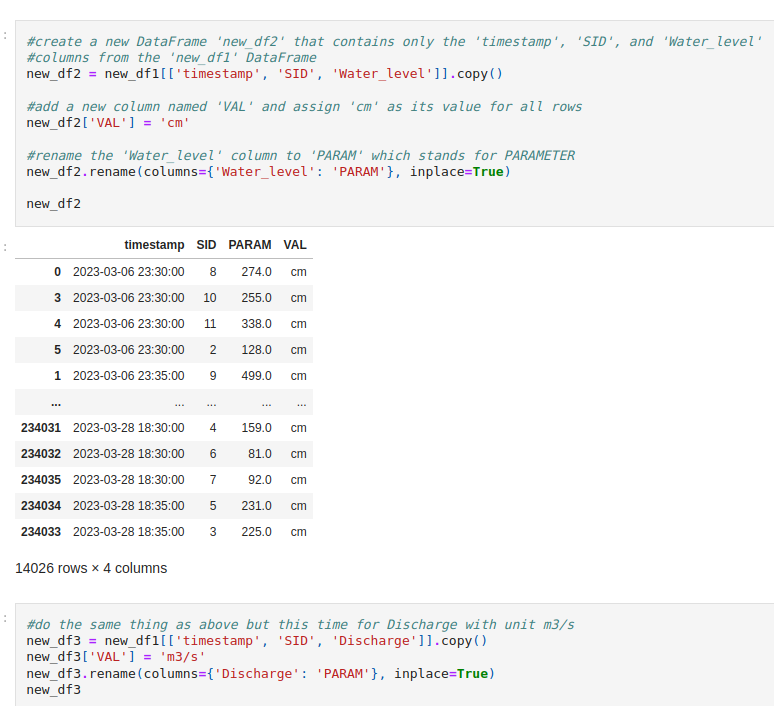
Task: Click the 'PARAM' column header
Action: (249, 245)
